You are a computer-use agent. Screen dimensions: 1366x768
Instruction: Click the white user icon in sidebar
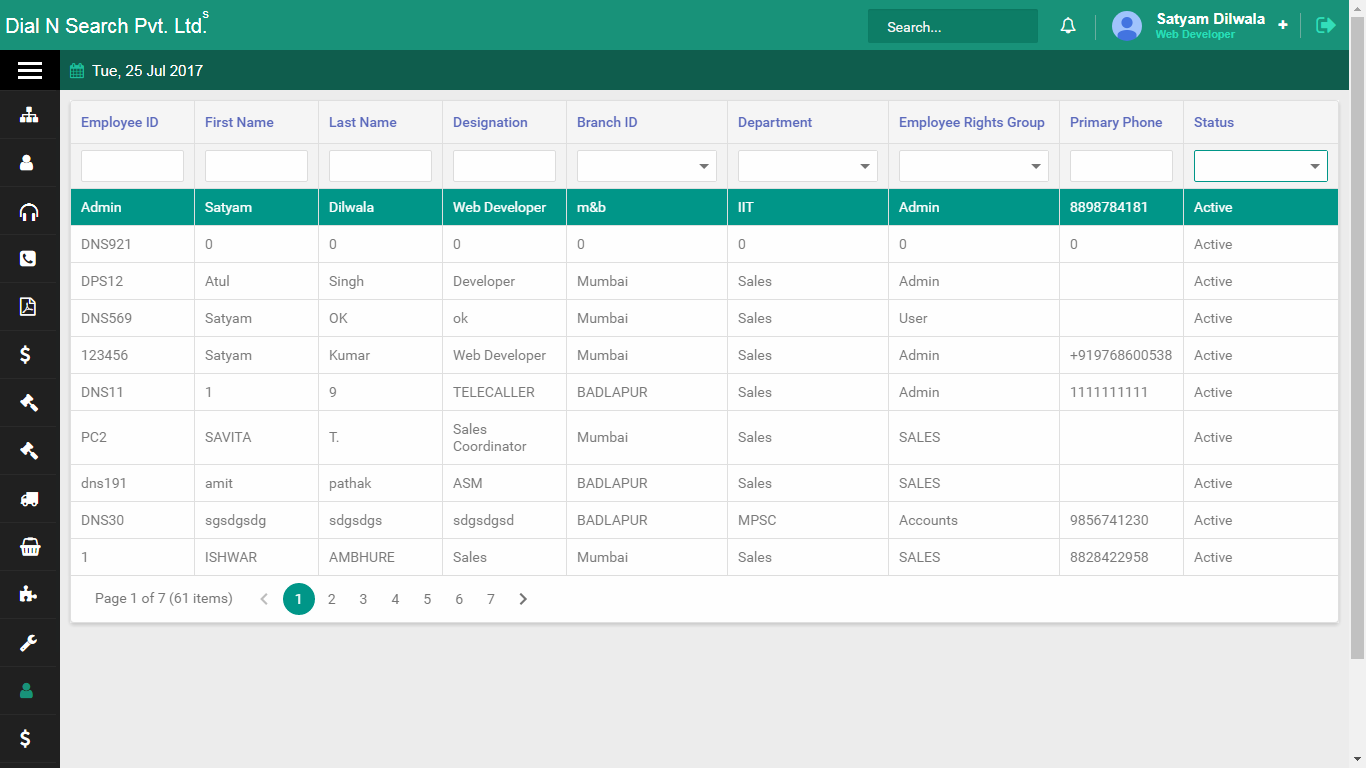click(28, 162)
